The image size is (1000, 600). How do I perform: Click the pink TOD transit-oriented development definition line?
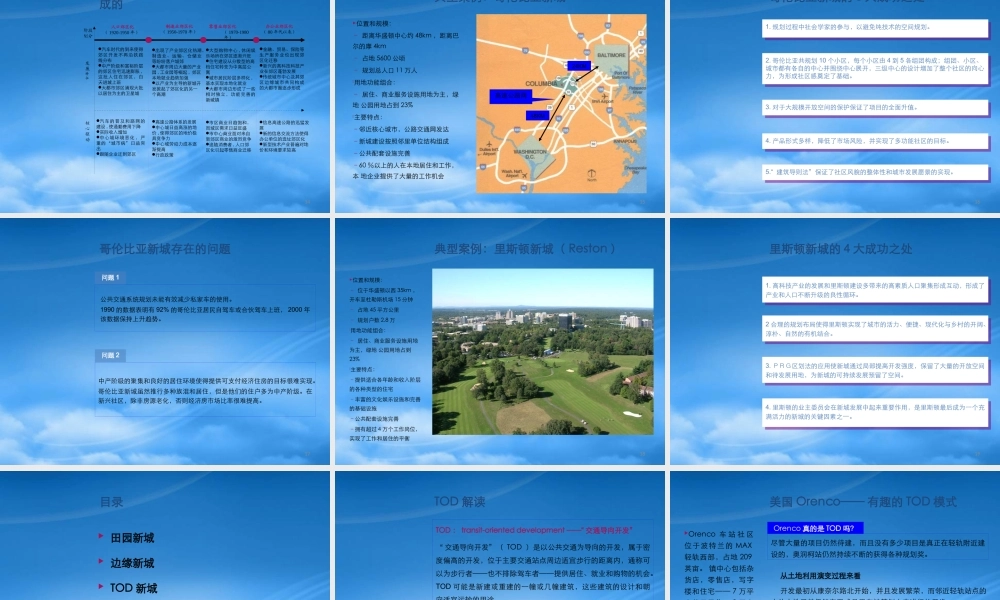[x=533, y=529]
